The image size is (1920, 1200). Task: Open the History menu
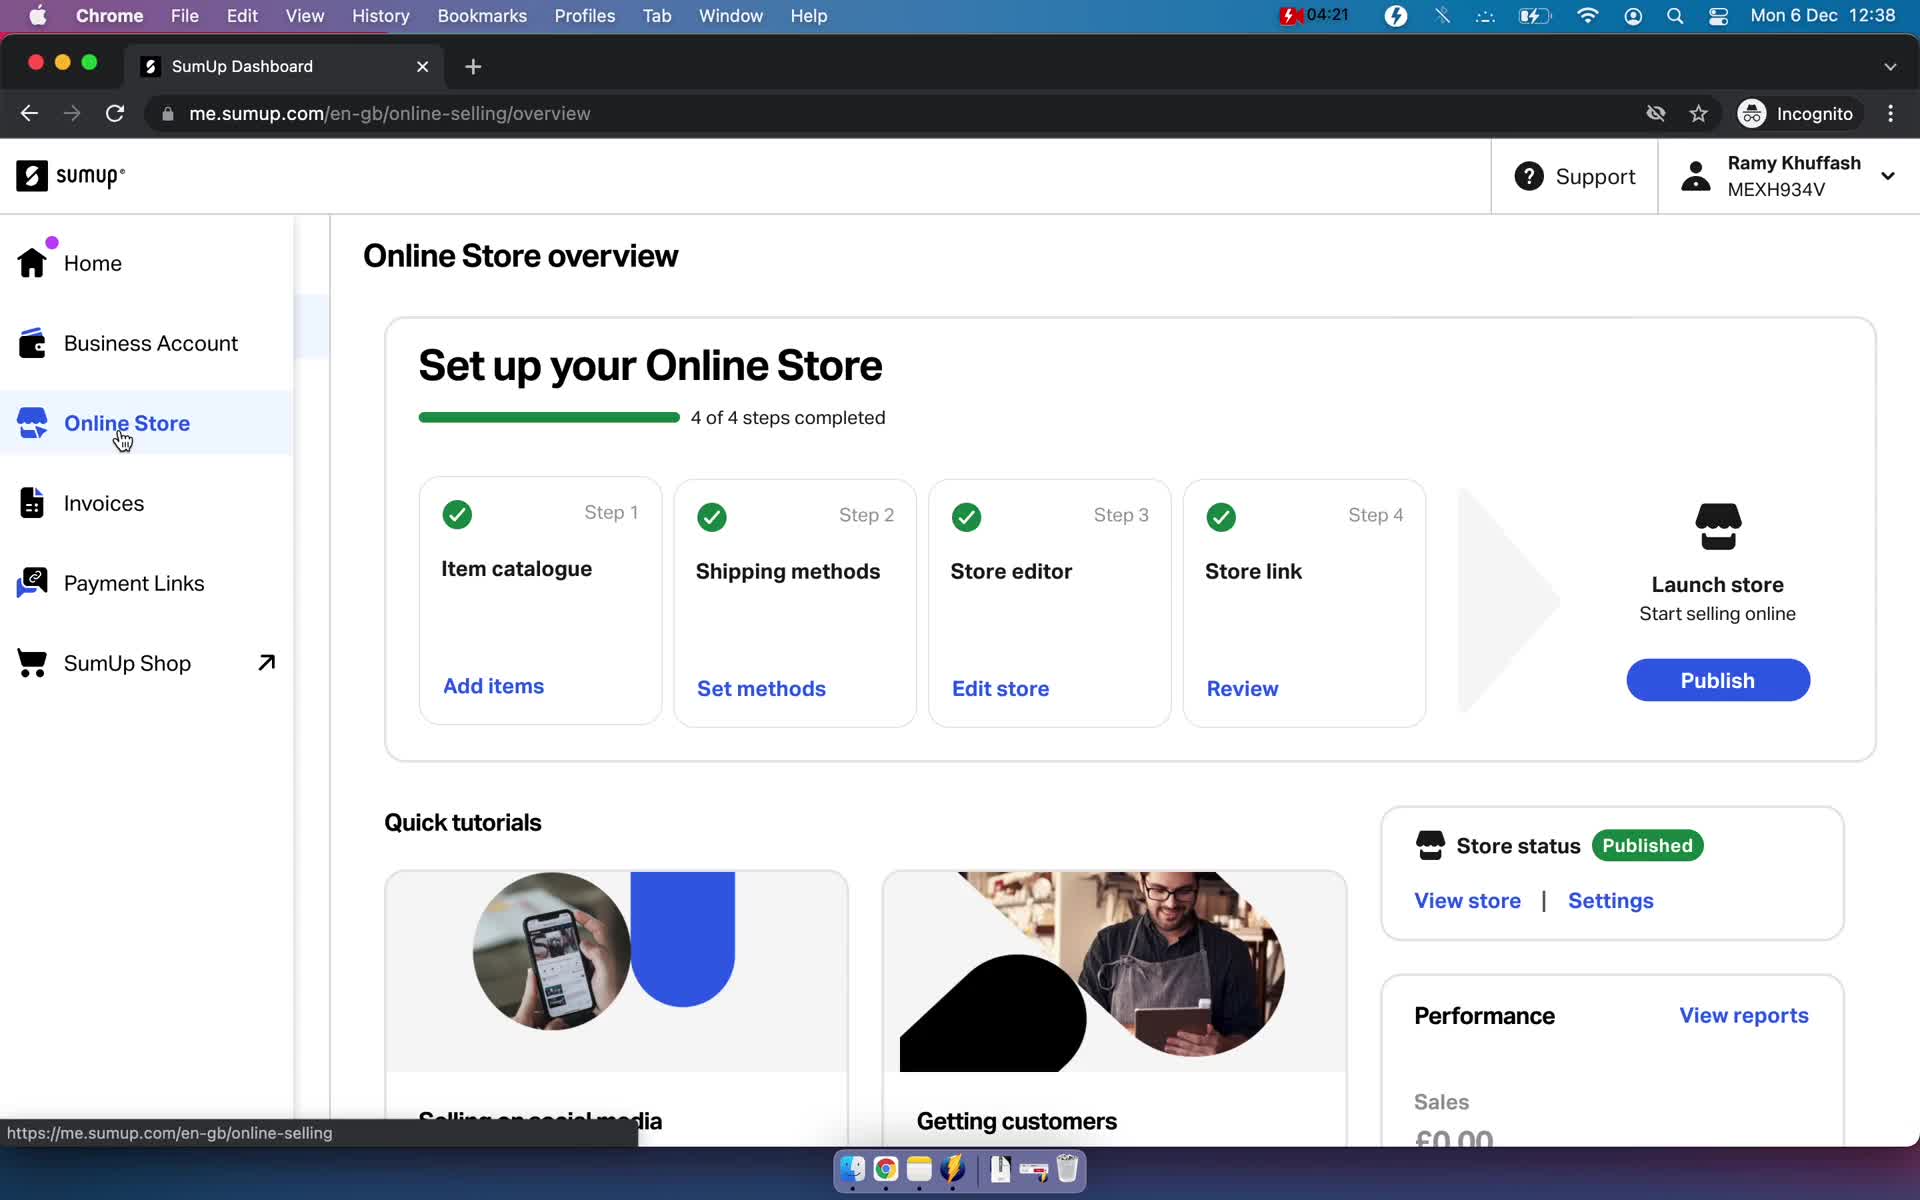pyautogui.click(x=380, y=16)
